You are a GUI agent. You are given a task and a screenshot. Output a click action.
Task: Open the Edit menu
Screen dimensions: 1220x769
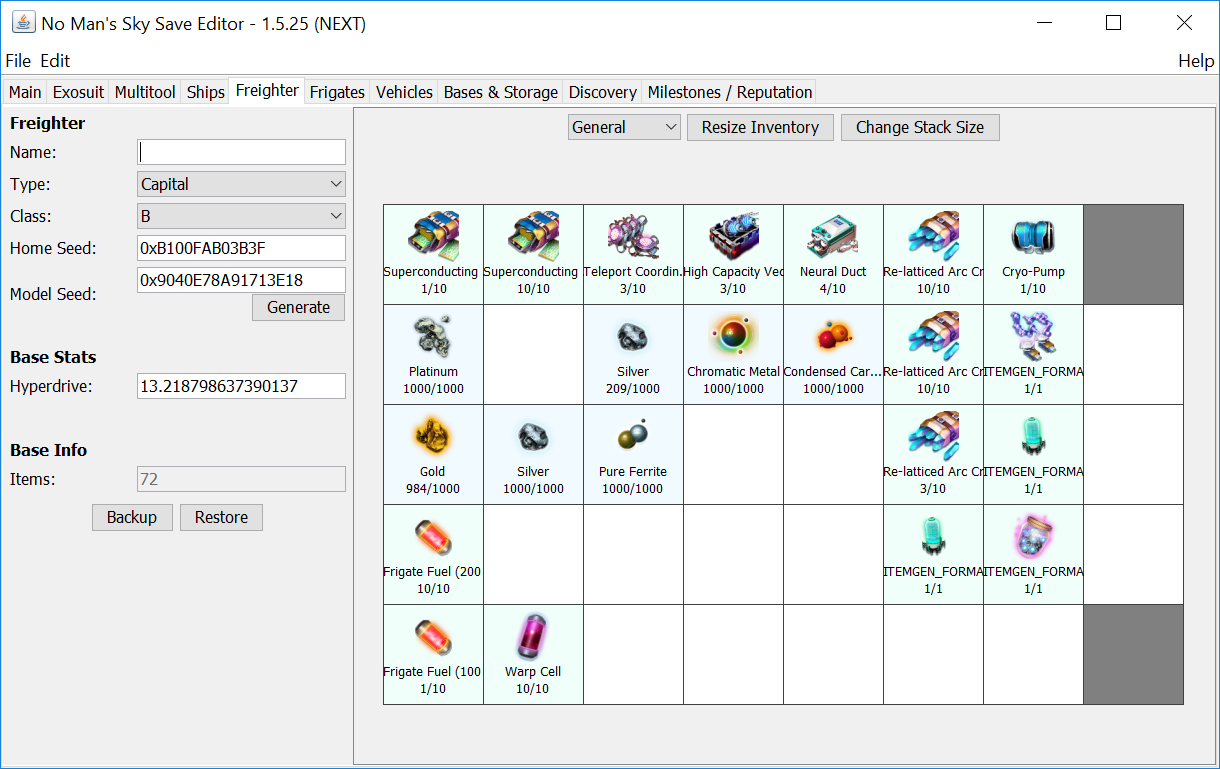[x=55, y=61]
